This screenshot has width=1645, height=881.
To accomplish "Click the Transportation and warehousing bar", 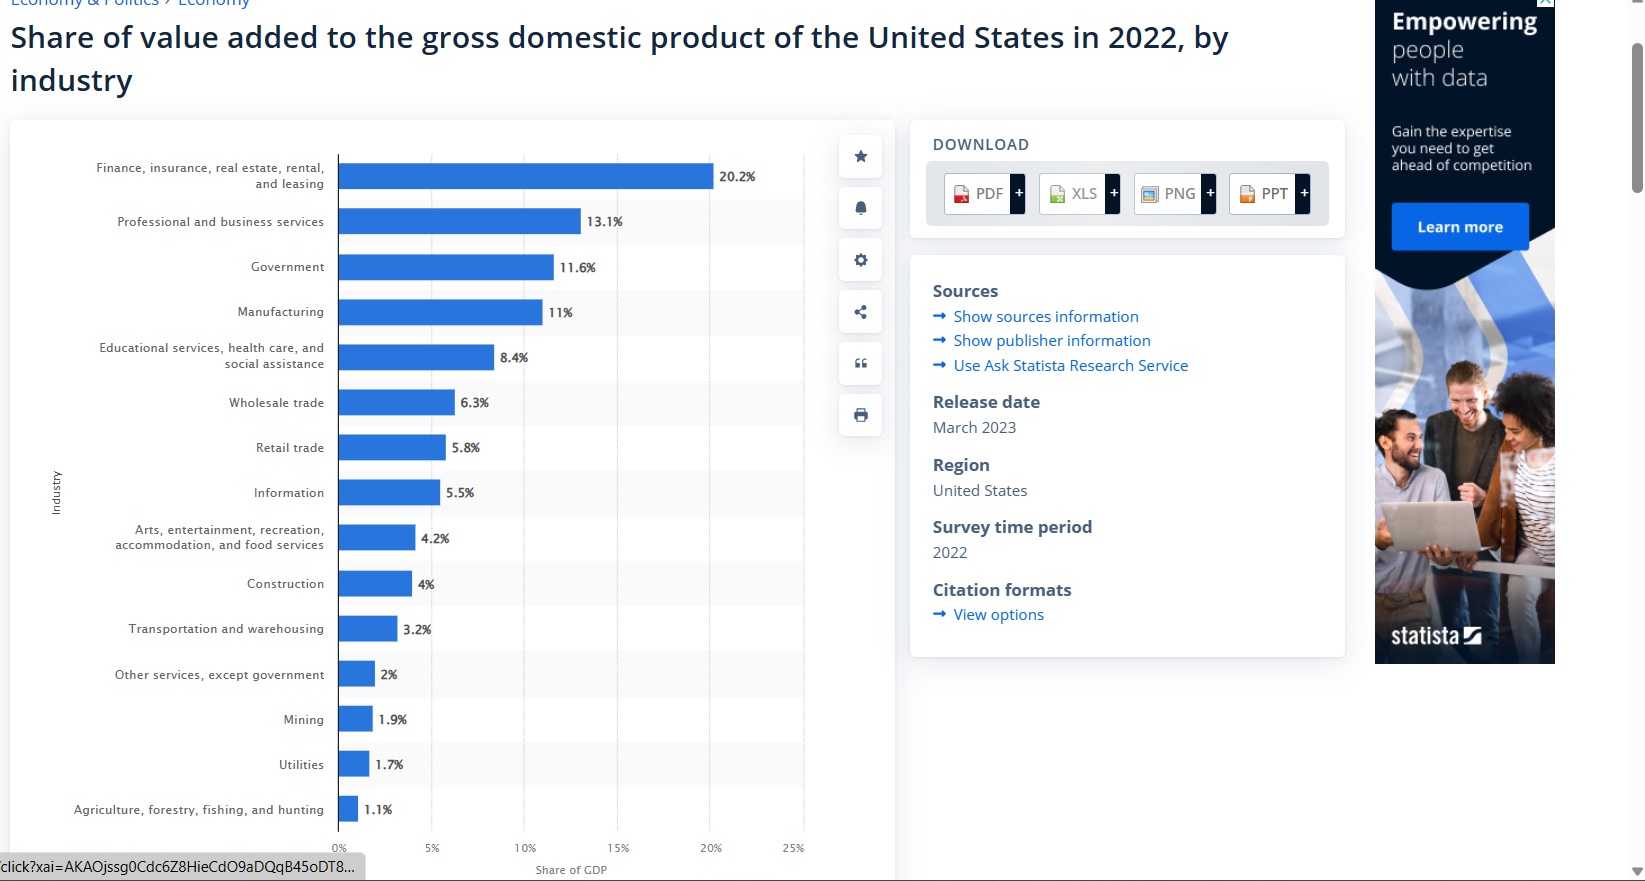I will pyautogui.click(x=368, y=629).
